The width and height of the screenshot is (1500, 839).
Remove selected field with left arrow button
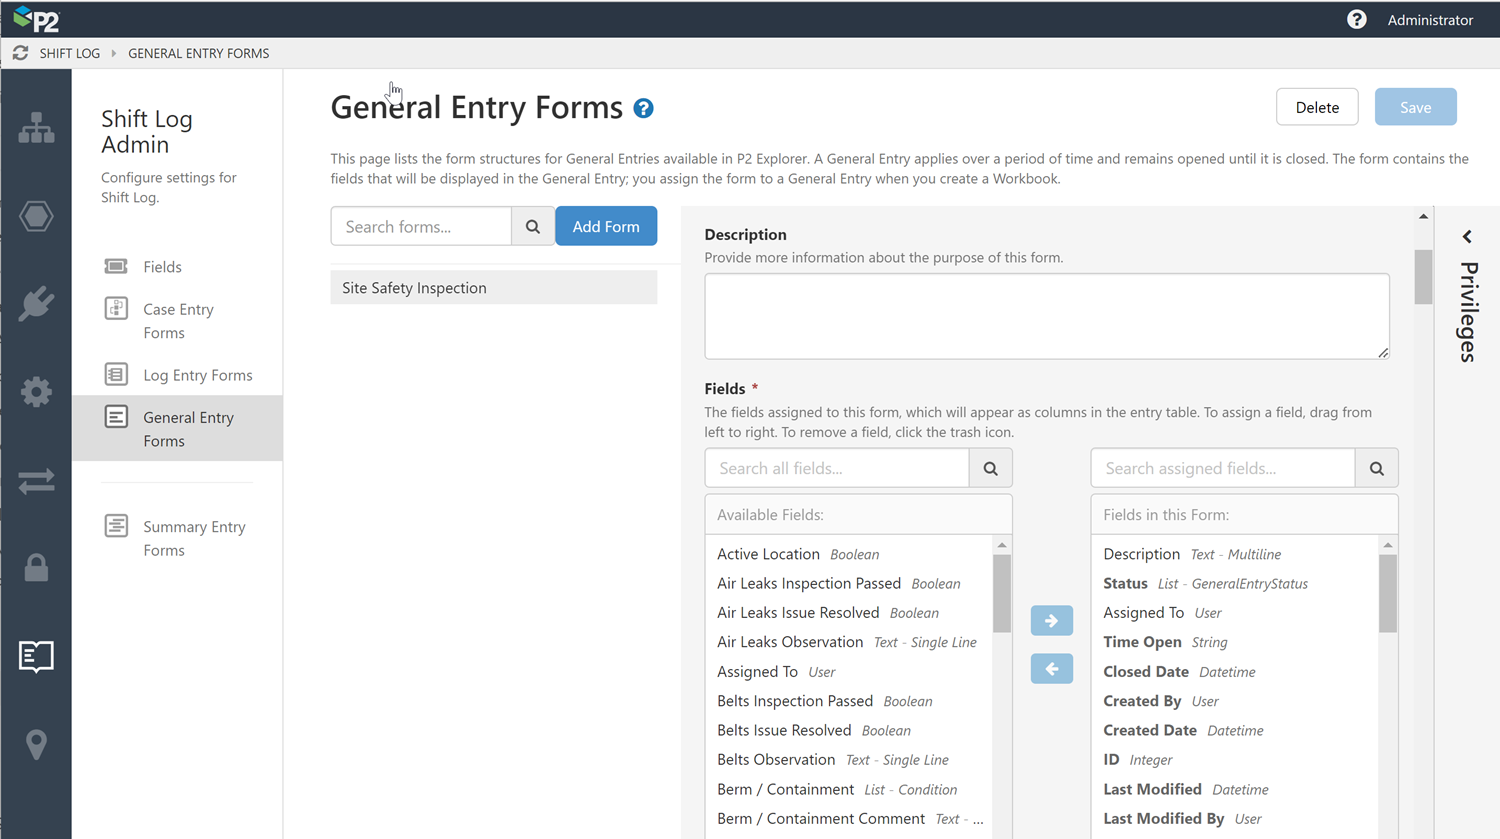coord(1051,668)
